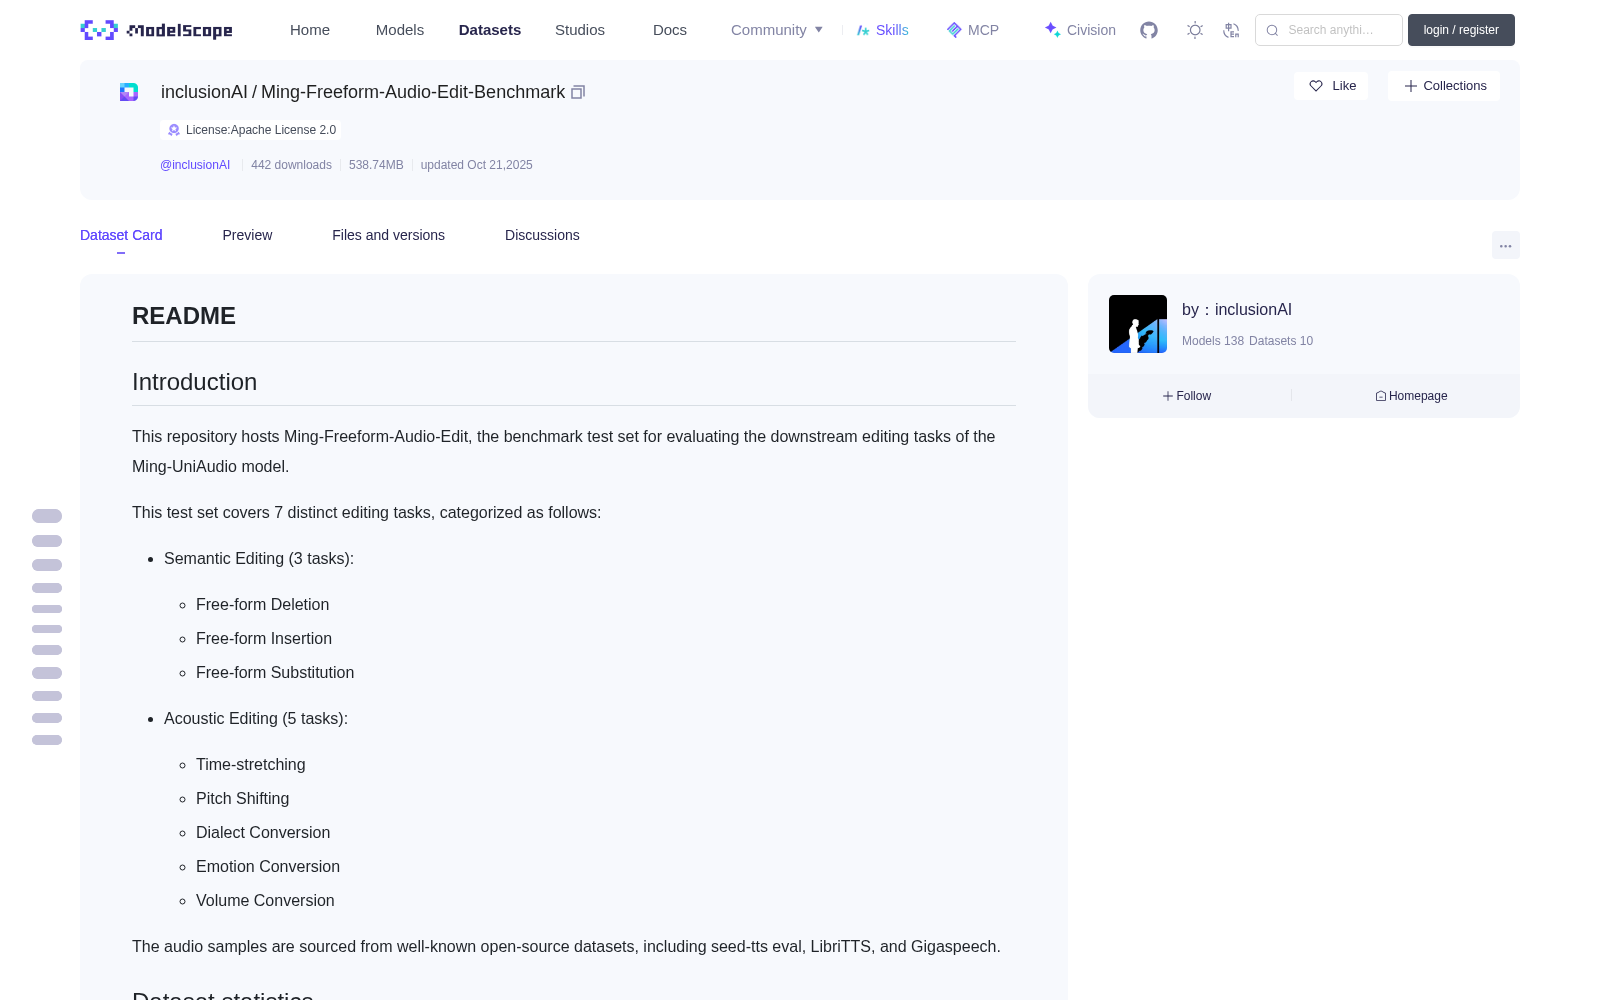Click Semantic Editing (3 tasks) bullet

click(x=259, y=558)
